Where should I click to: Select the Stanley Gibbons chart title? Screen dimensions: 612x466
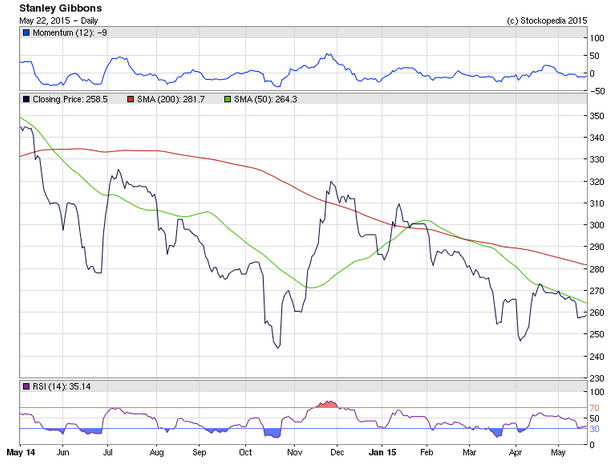[60, 8]
